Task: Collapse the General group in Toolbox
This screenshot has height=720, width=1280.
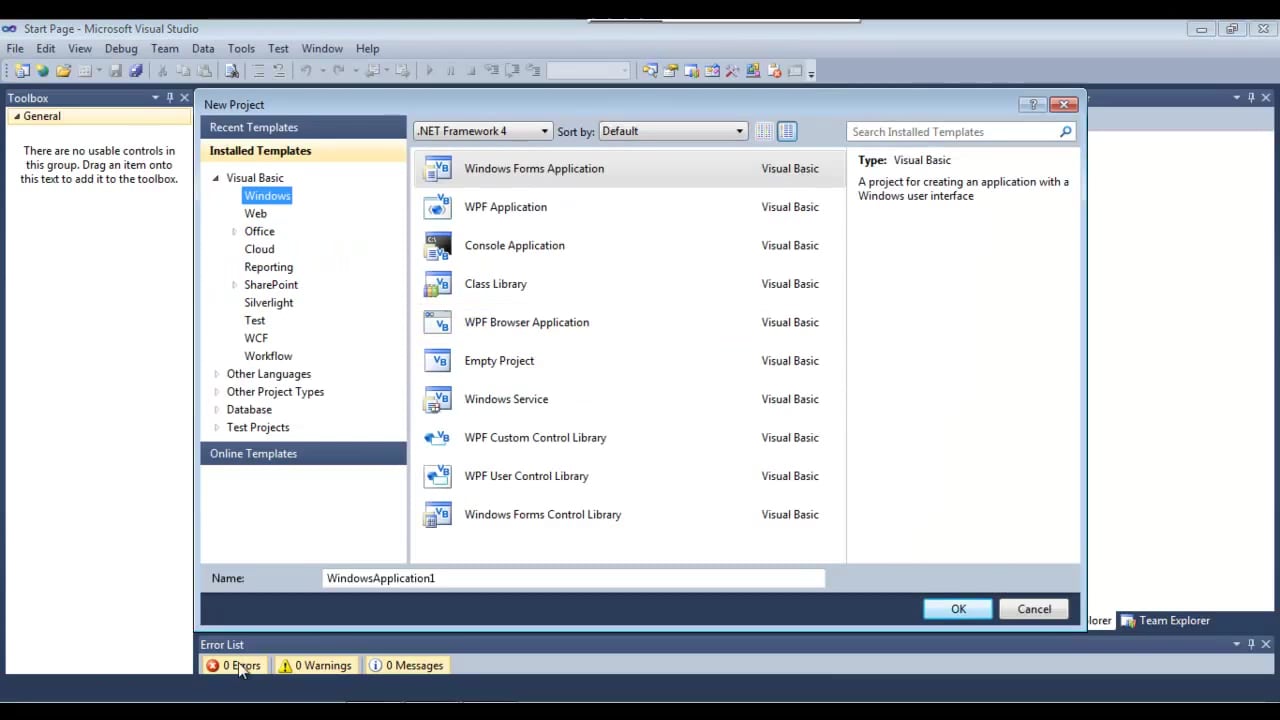Action: tap(16, 117)
